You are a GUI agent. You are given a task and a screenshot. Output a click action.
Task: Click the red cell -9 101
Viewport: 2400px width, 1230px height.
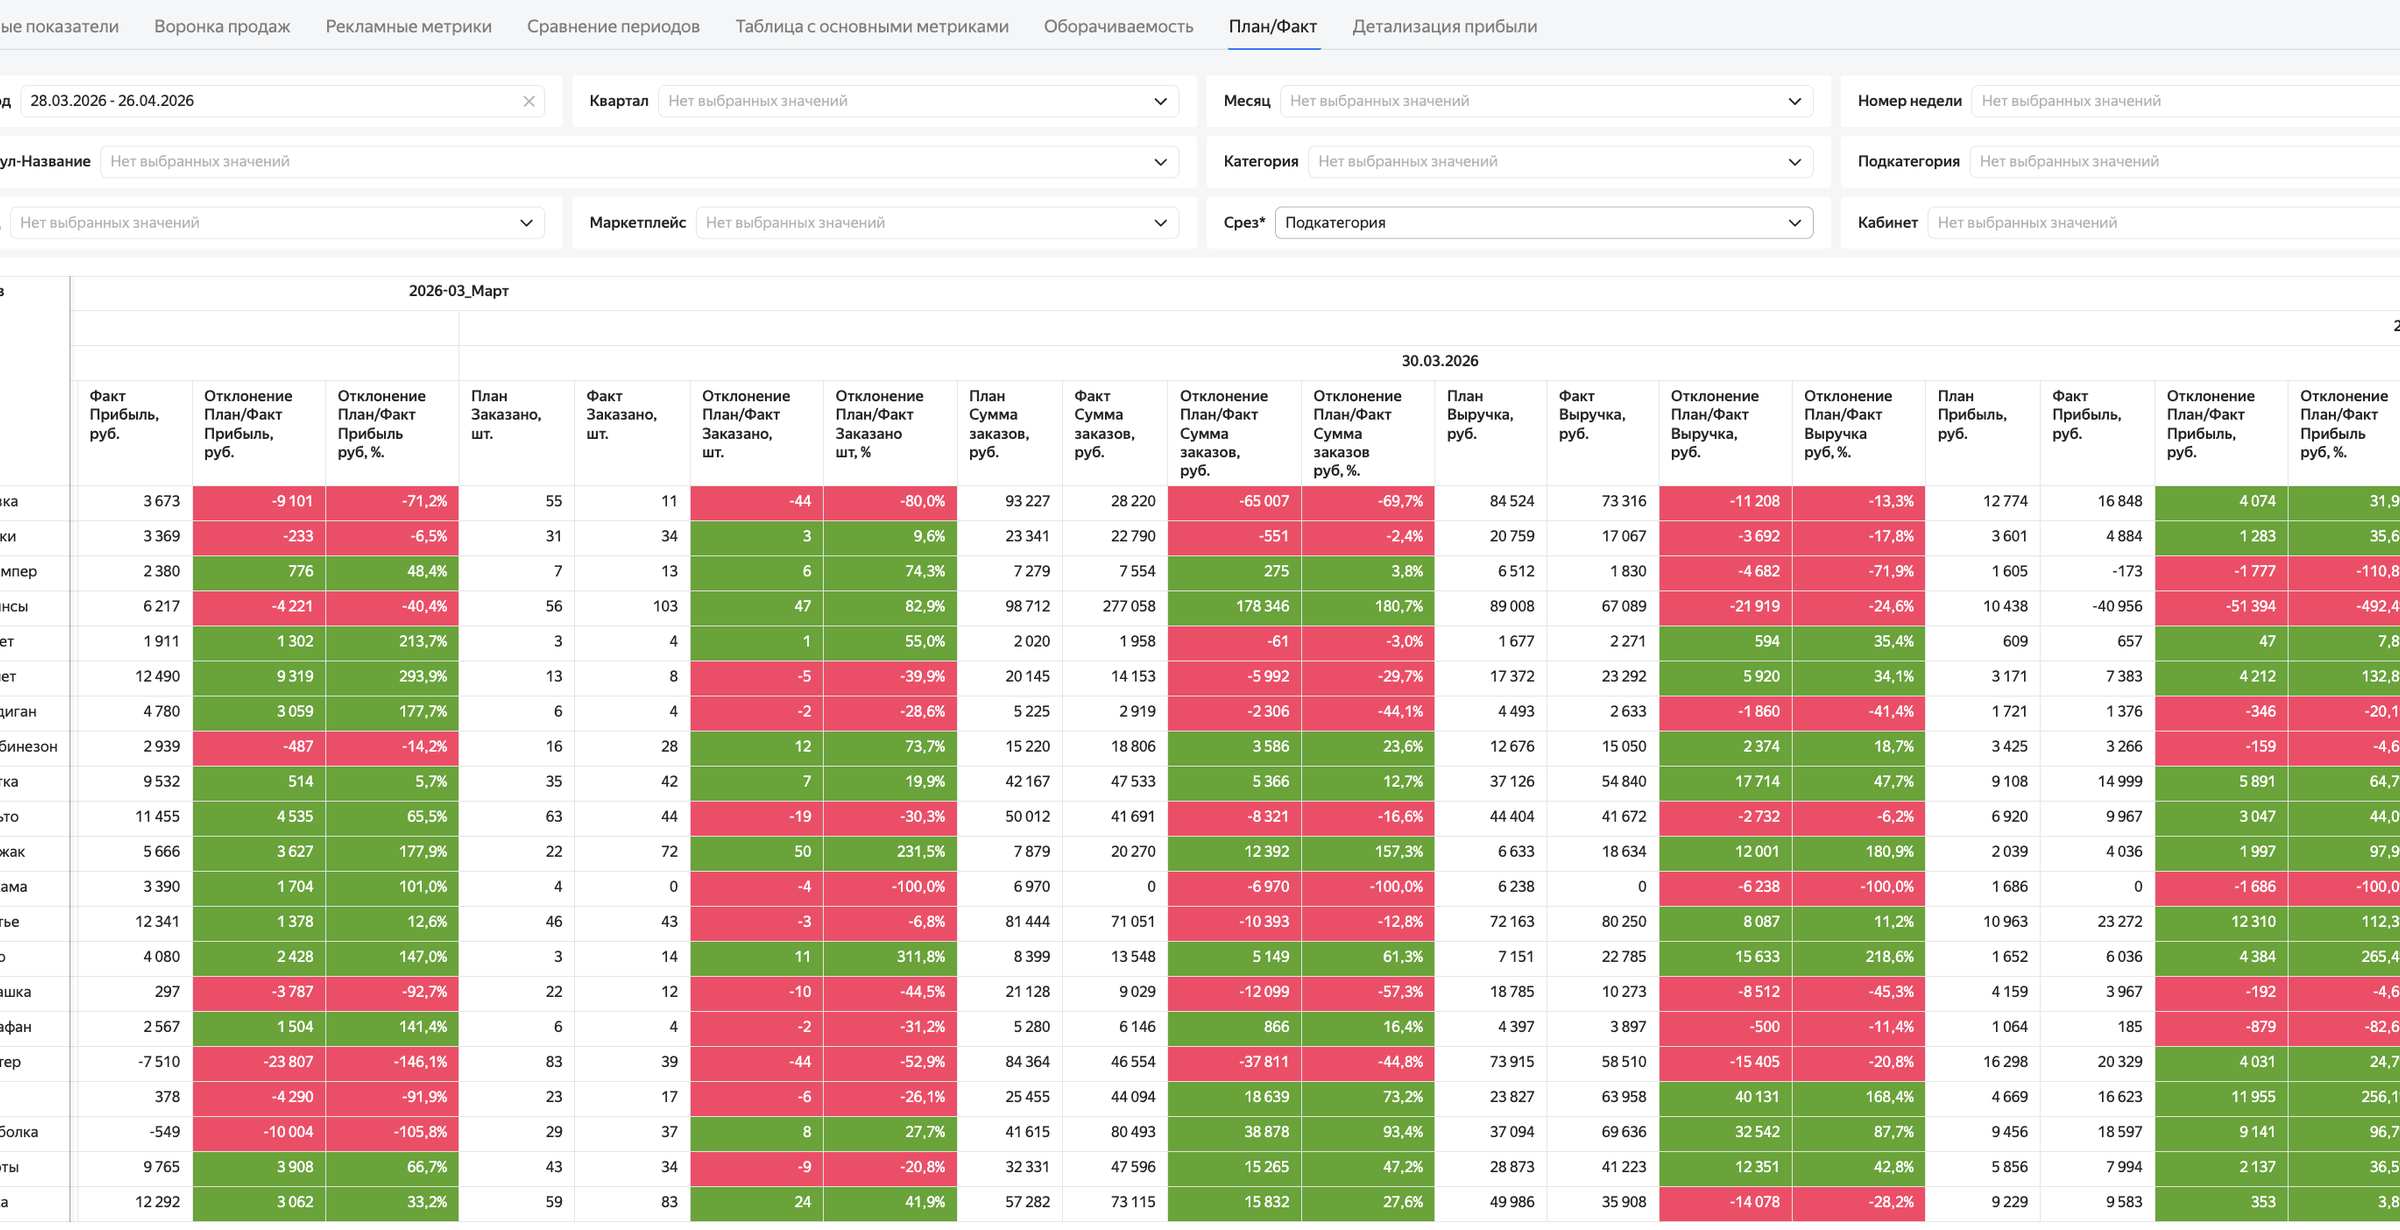click(x=259, y=502)
